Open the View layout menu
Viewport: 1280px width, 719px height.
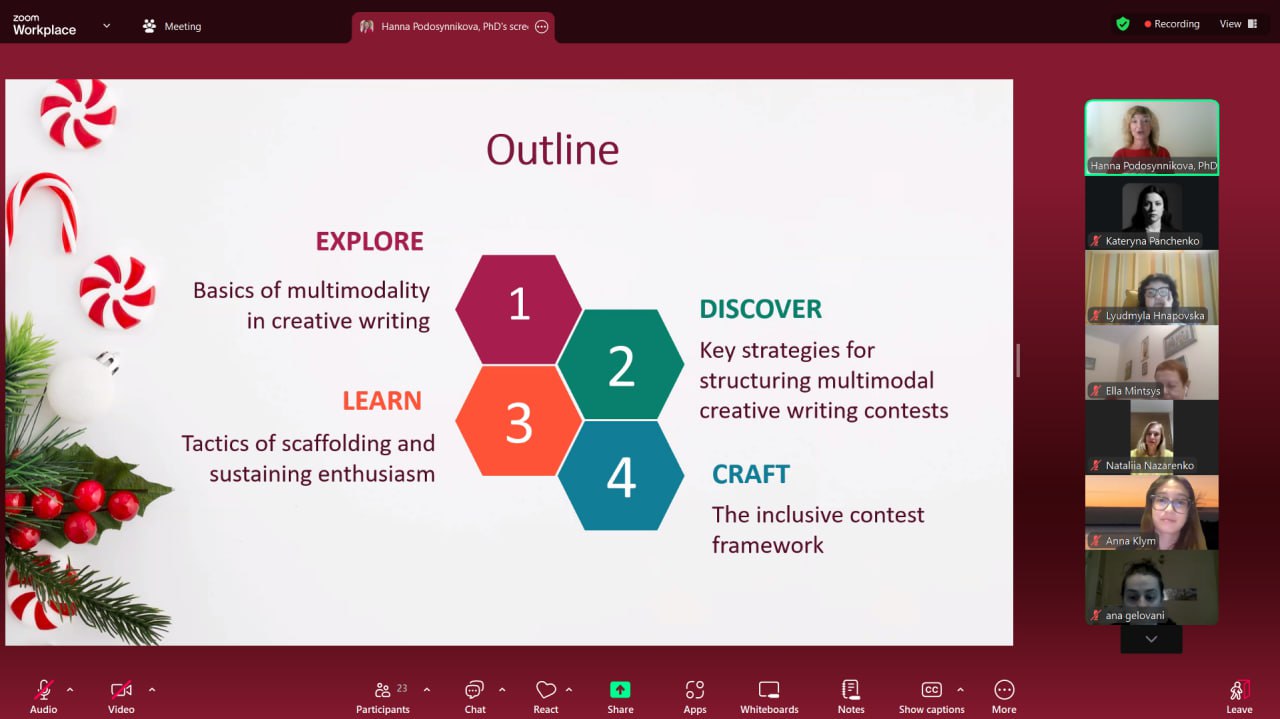coord(1238,24)
